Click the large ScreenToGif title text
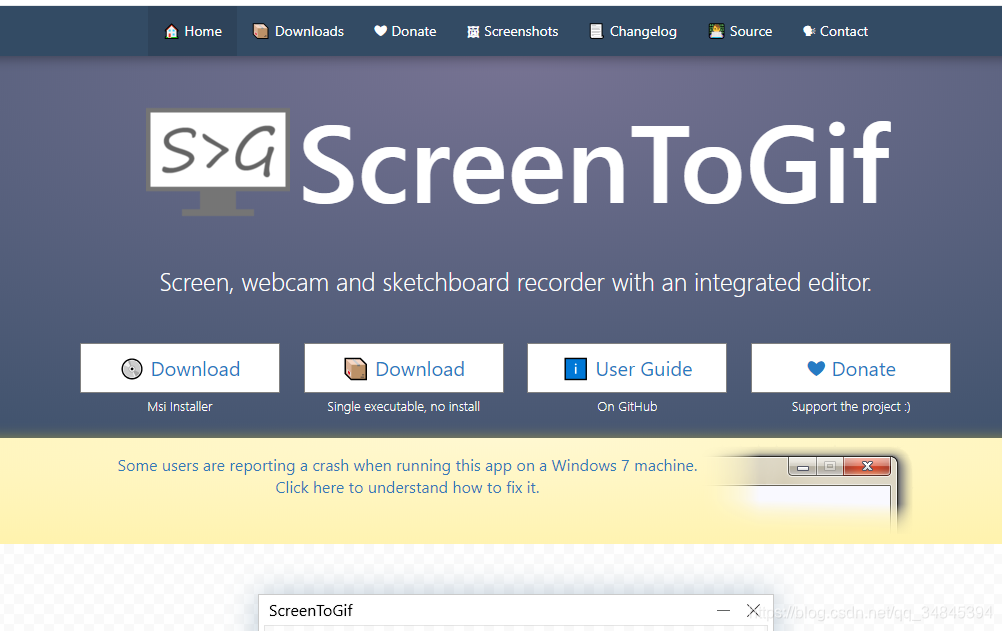The height and width of the screenshot is (631, 1002). [x=596, y=164]
